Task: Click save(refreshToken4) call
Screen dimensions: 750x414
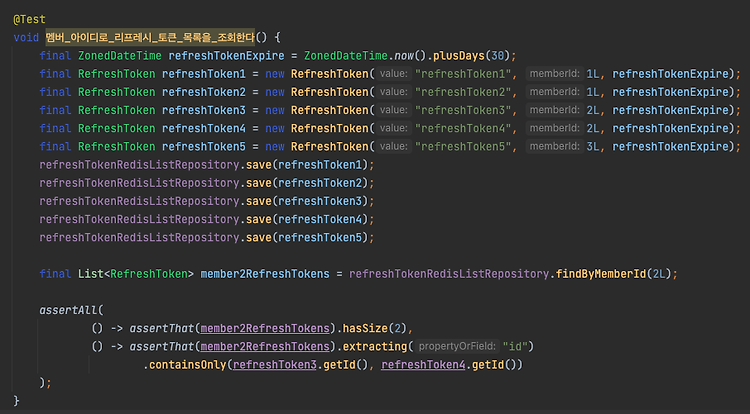Action: point(307,219)
